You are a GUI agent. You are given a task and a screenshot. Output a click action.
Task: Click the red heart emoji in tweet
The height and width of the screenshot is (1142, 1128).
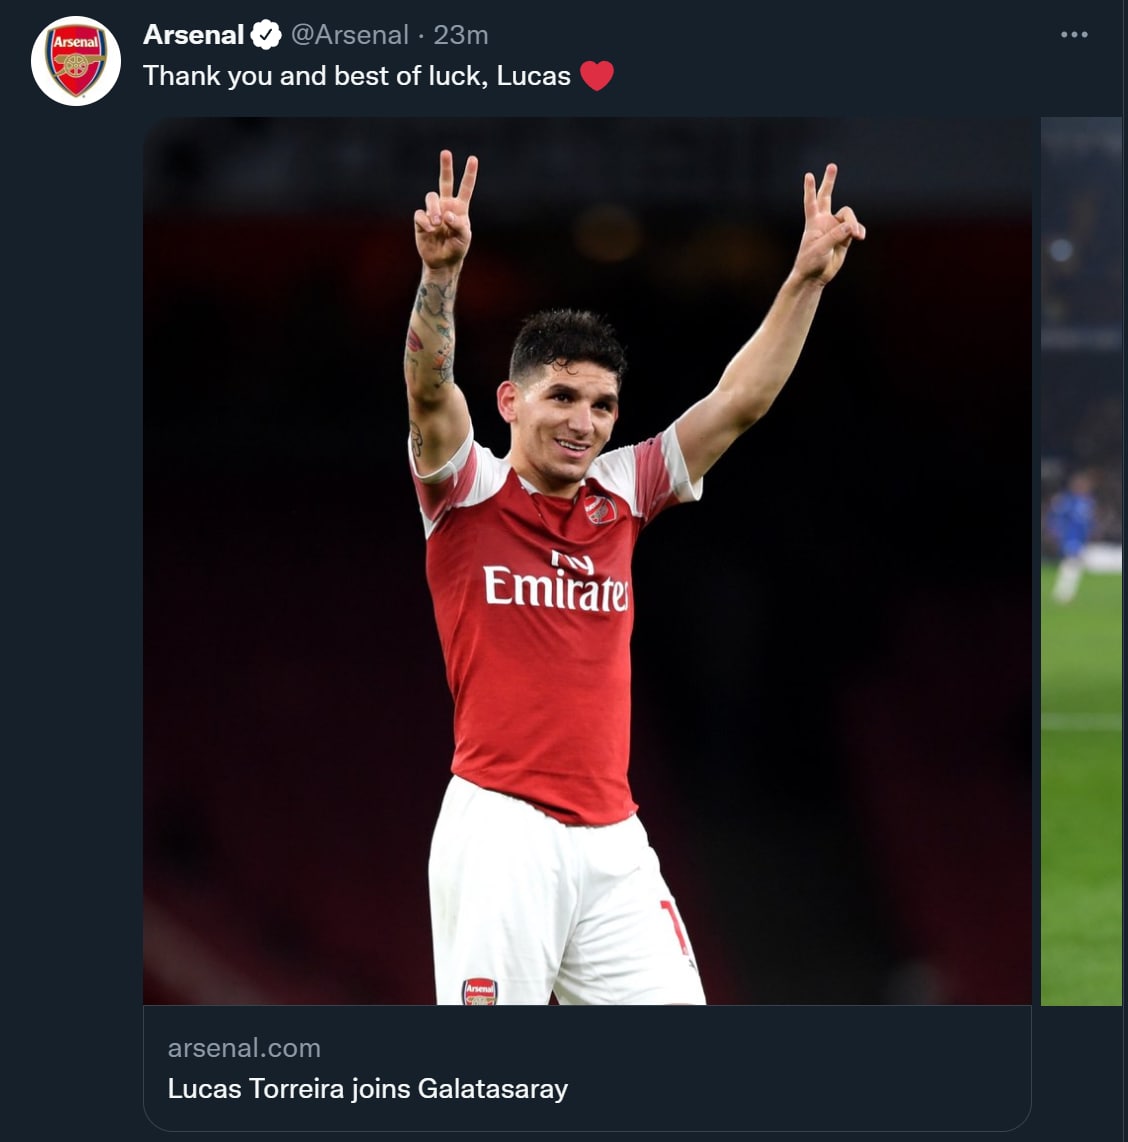596,76
